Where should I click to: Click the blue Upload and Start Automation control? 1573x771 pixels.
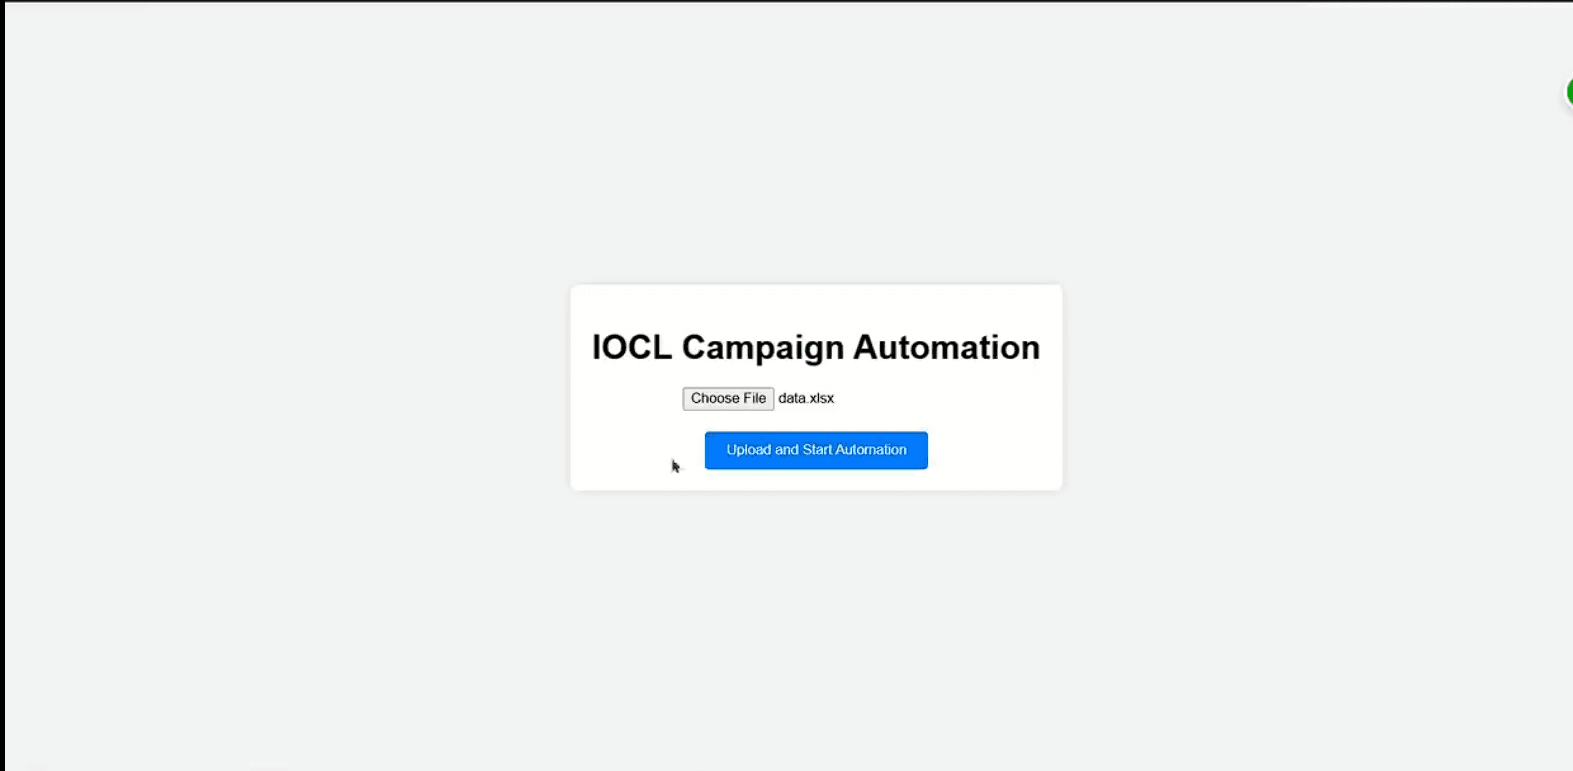[816, 450]
